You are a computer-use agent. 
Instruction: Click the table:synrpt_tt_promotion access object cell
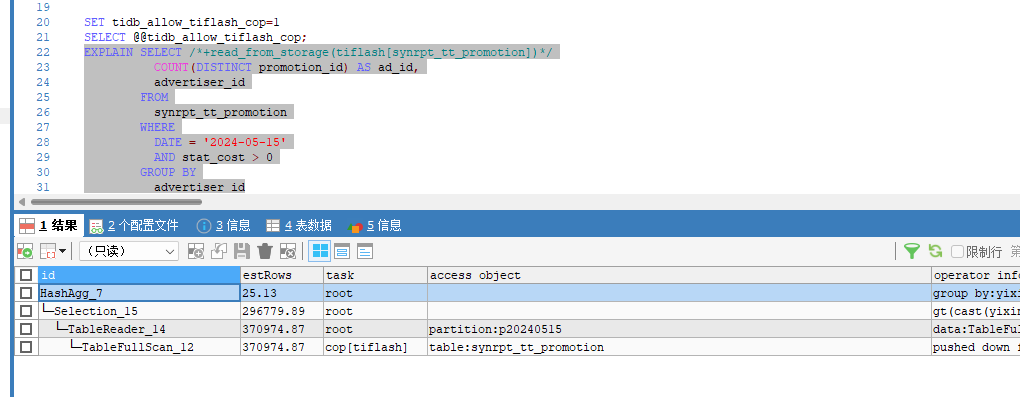[x=679, y=347]
